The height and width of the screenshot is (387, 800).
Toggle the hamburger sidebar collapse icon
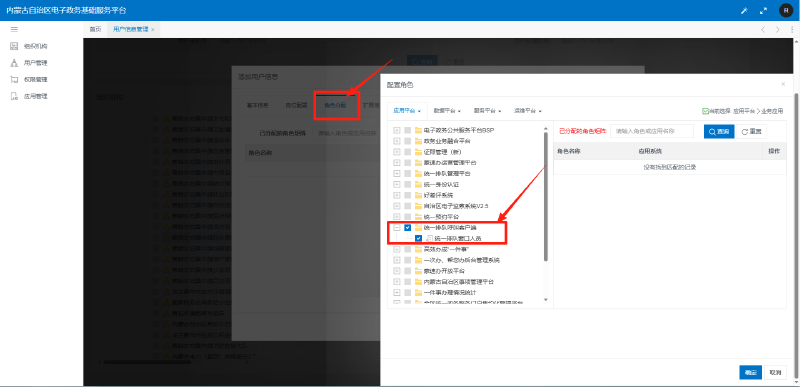tap(14, 30)
